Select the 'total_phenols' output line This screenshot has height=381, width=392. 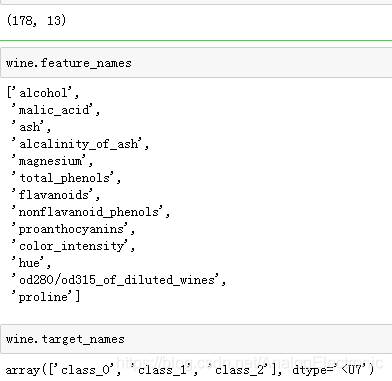tap(66, 178)
